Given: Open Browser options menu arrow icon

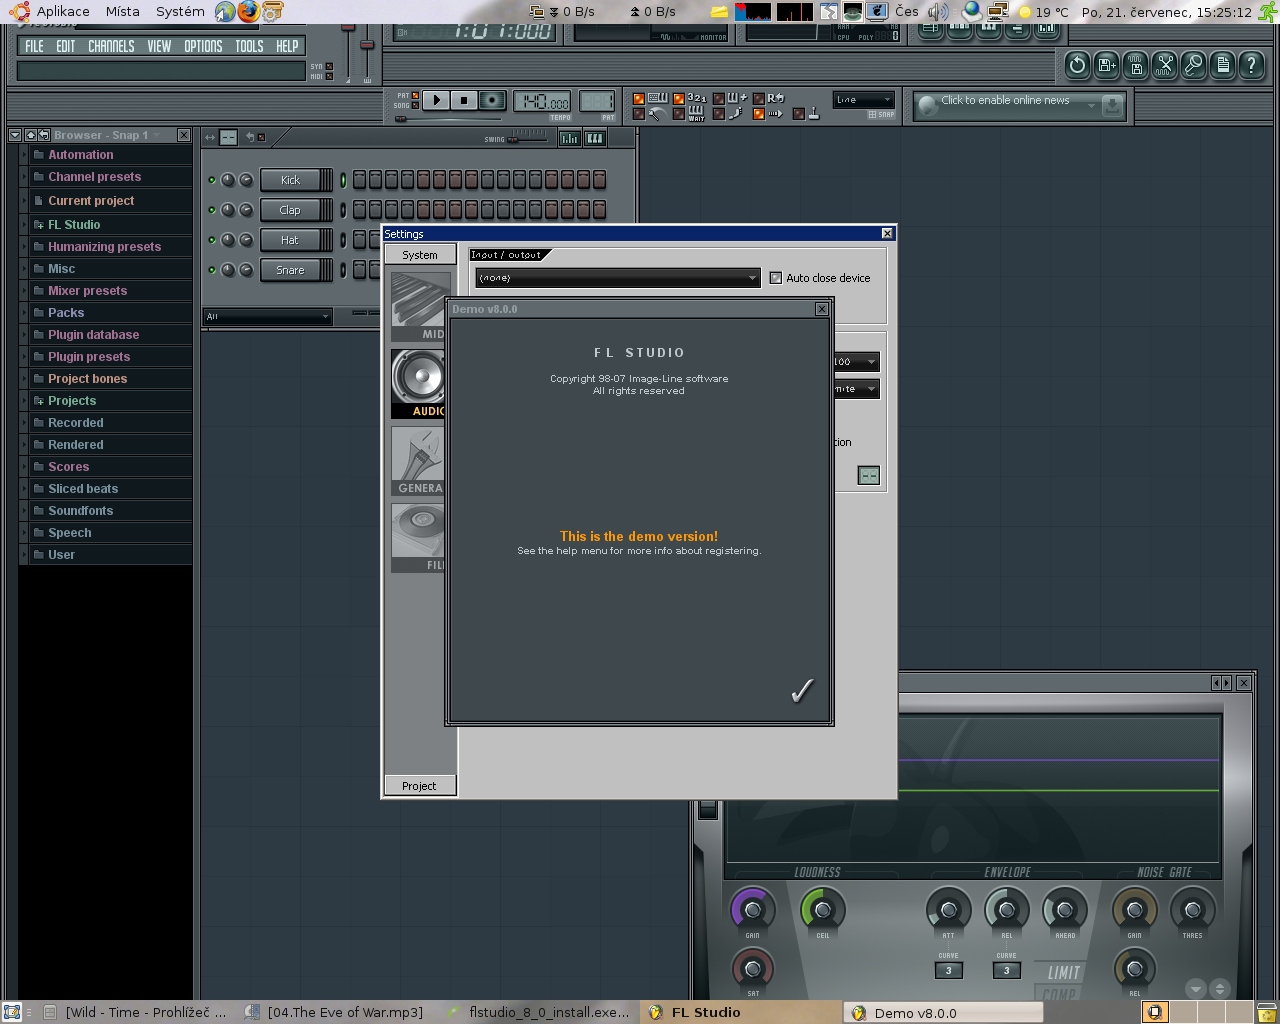Looking at the screenshot, I should pos(14,135).
